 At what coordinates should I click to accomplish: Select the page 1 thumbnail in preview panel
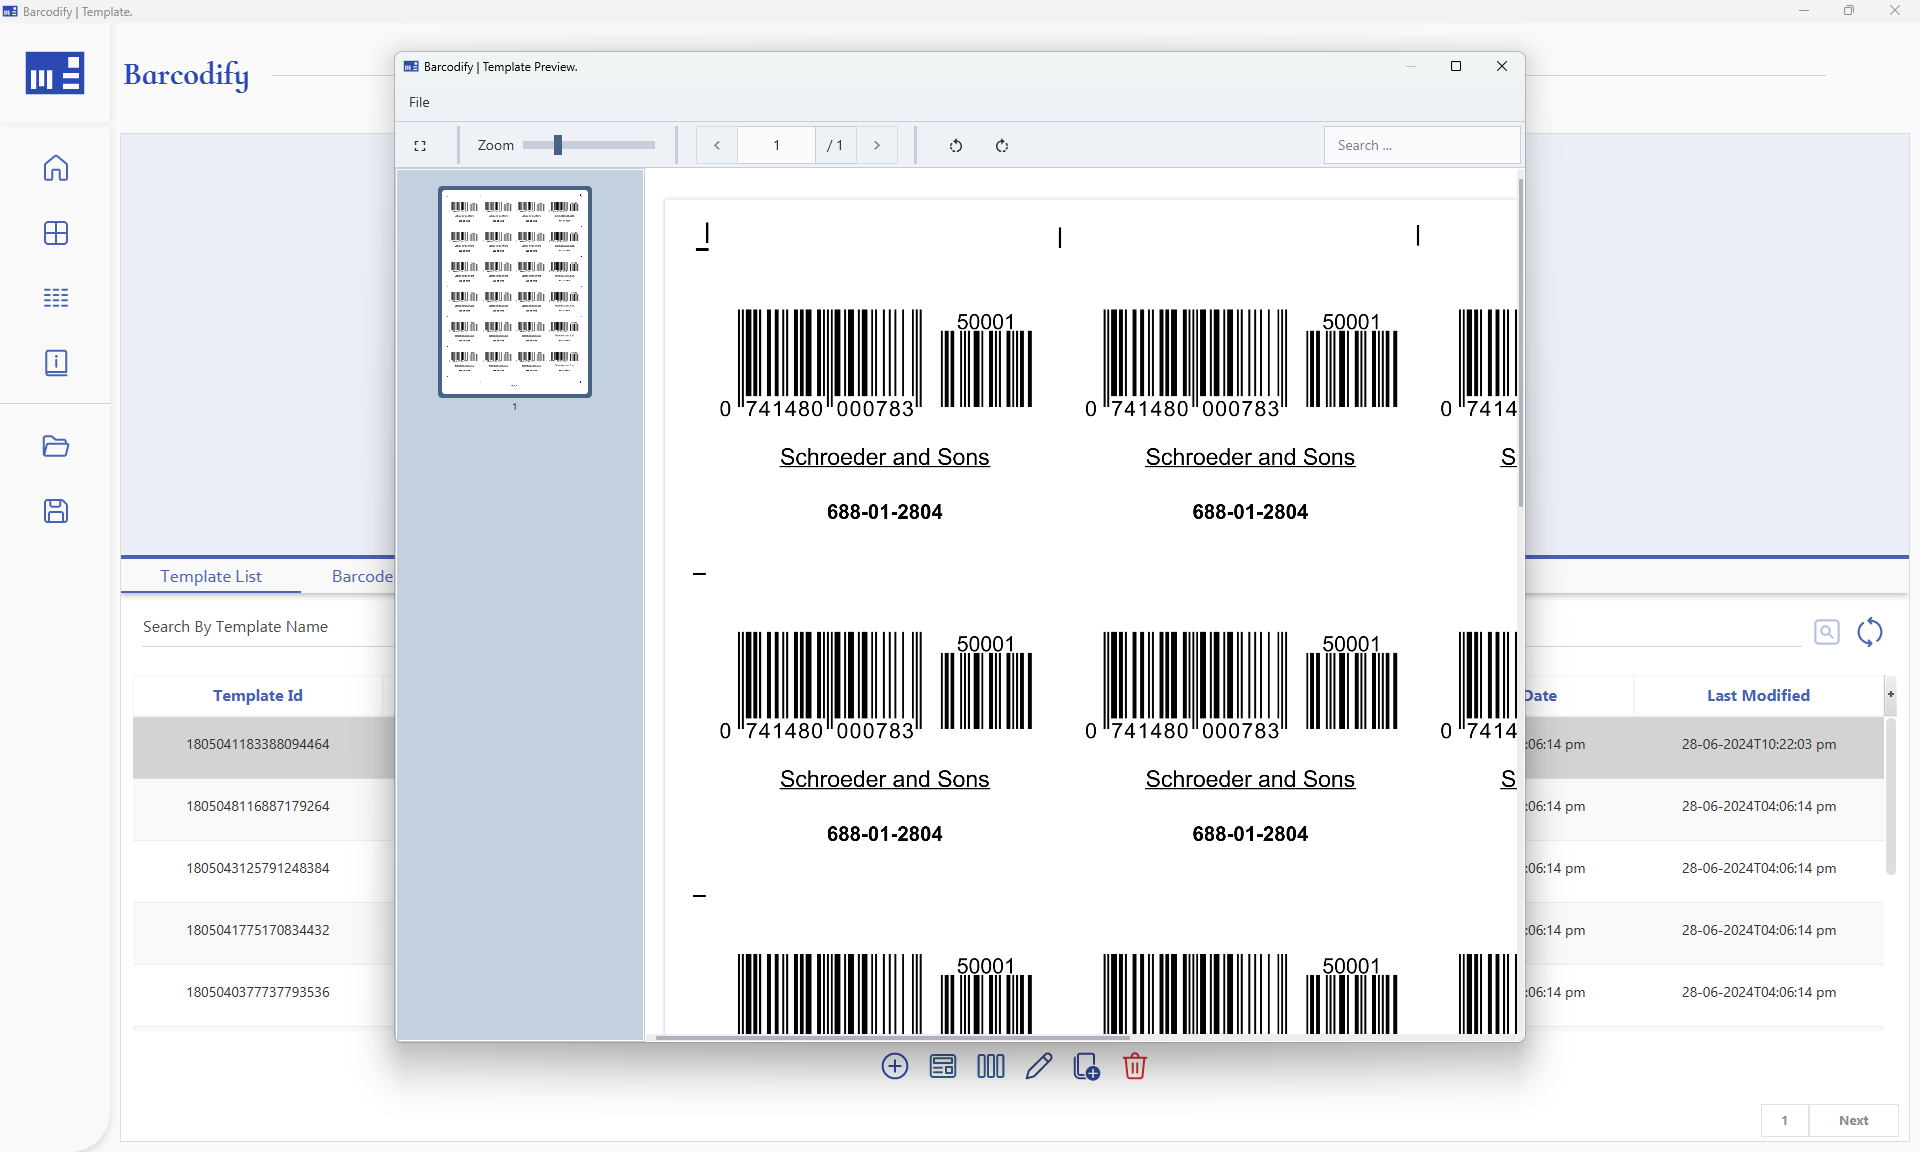click(x=514, y=292)
